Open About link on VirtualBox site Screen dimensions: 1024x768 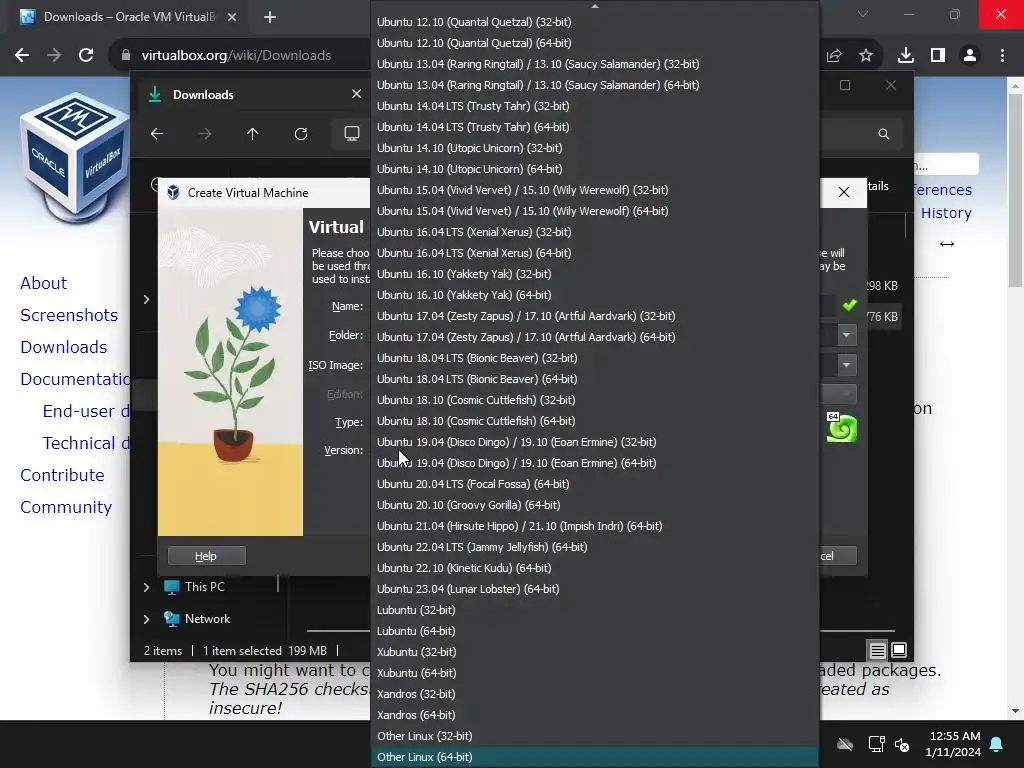tap(44, 283)
